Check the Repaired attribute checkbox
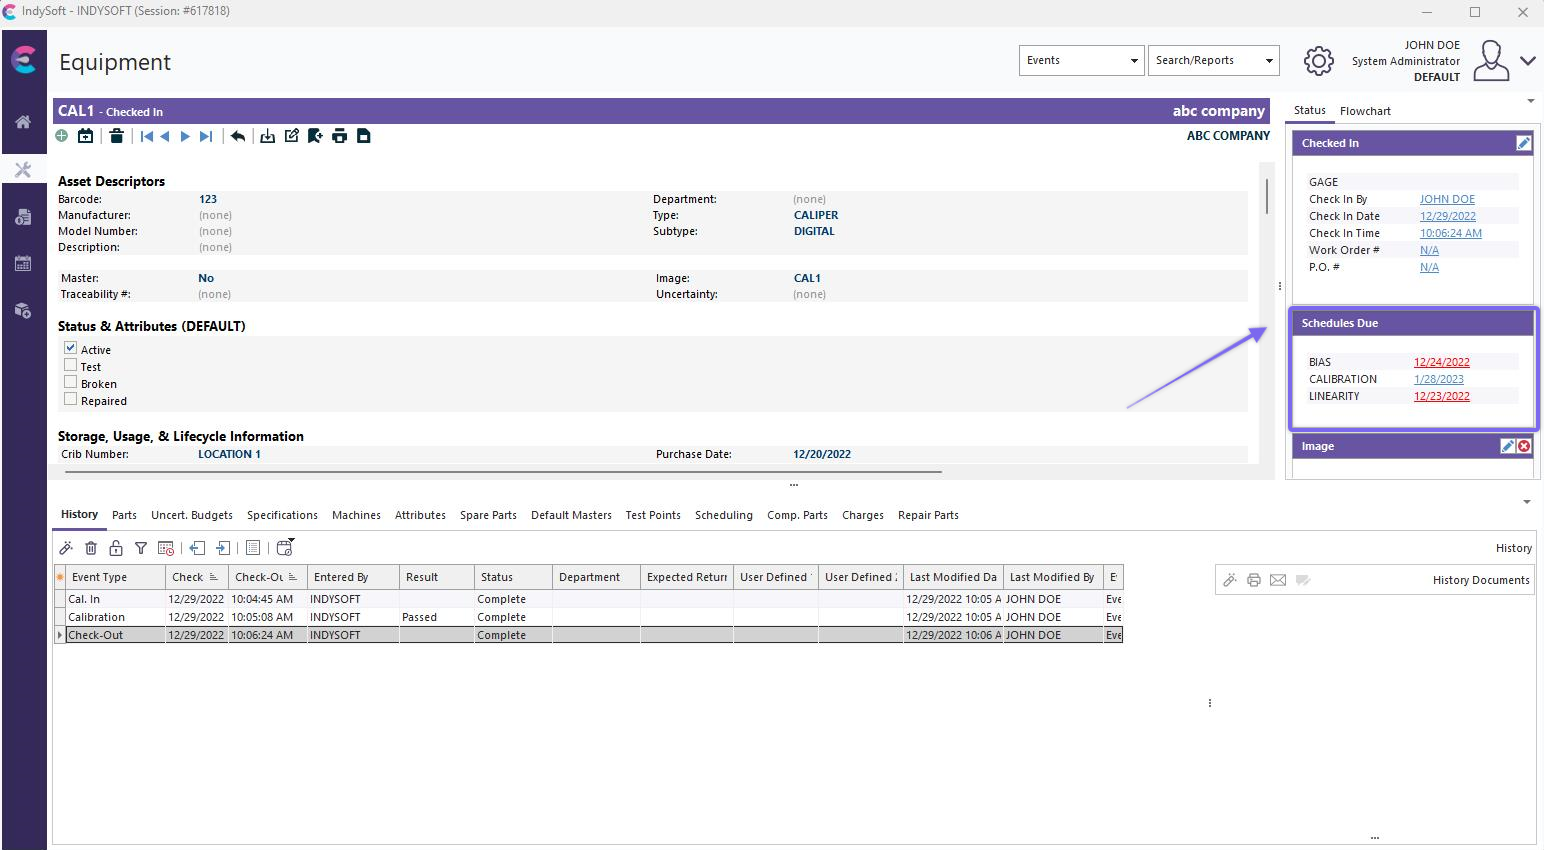The width and height of the screenshot is (1544, 850). coord(71,399)
